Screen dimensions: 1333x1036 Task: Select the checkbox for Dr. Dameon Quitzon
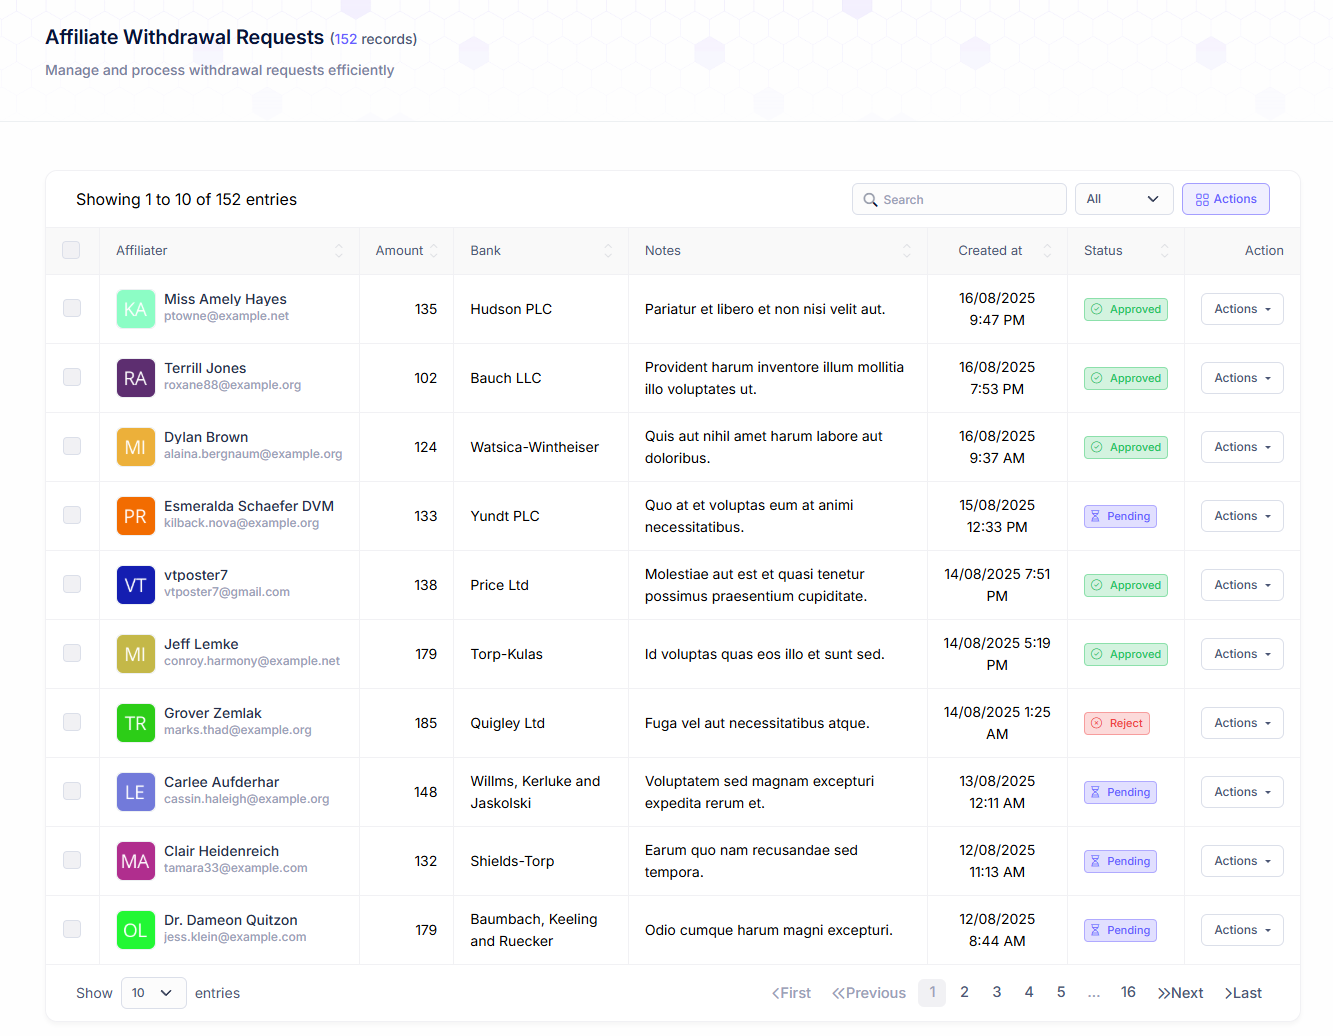click(72, 929)
